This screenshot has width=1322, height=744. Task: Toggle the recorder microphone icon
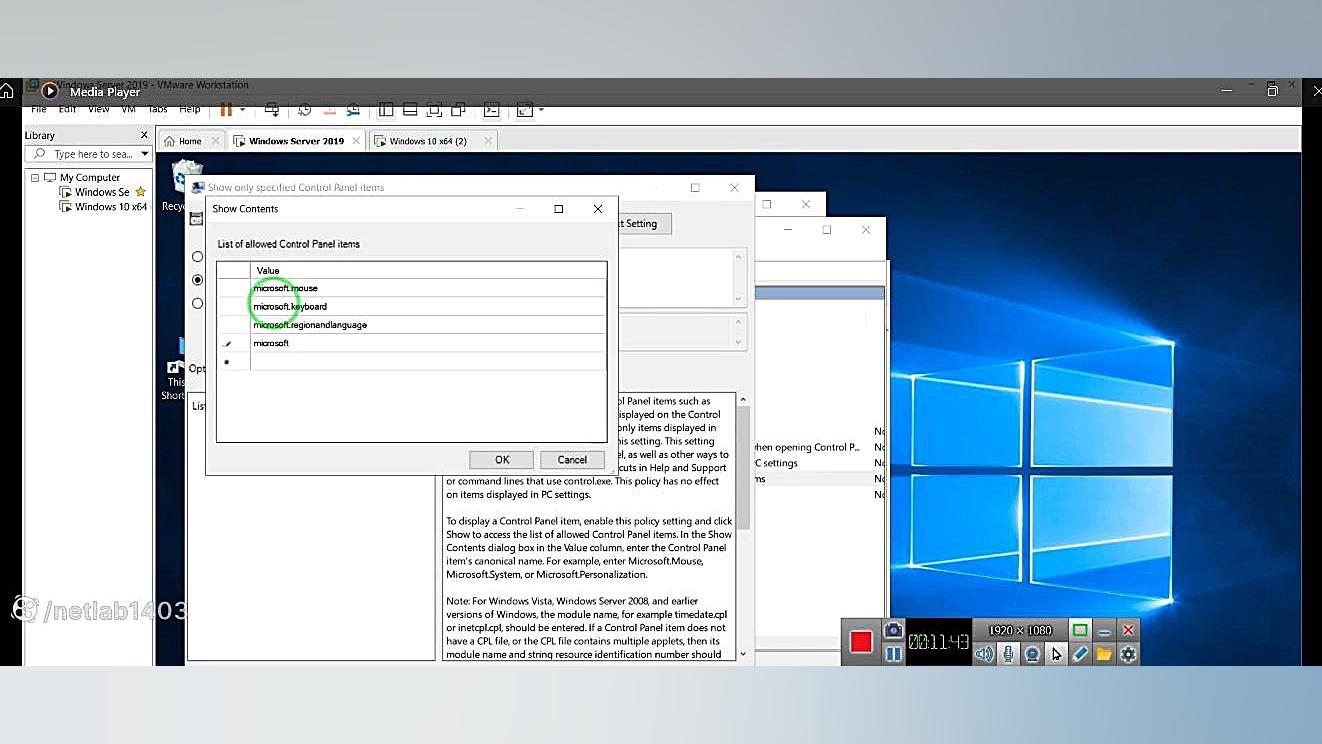(1008, 654)
